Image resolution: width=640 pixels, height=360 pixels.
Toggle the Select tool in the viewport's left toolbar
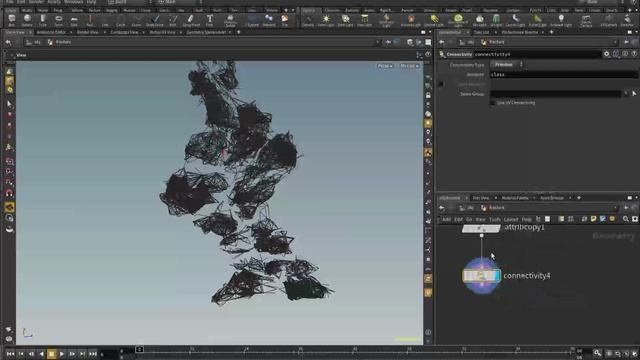coord(9,104)
